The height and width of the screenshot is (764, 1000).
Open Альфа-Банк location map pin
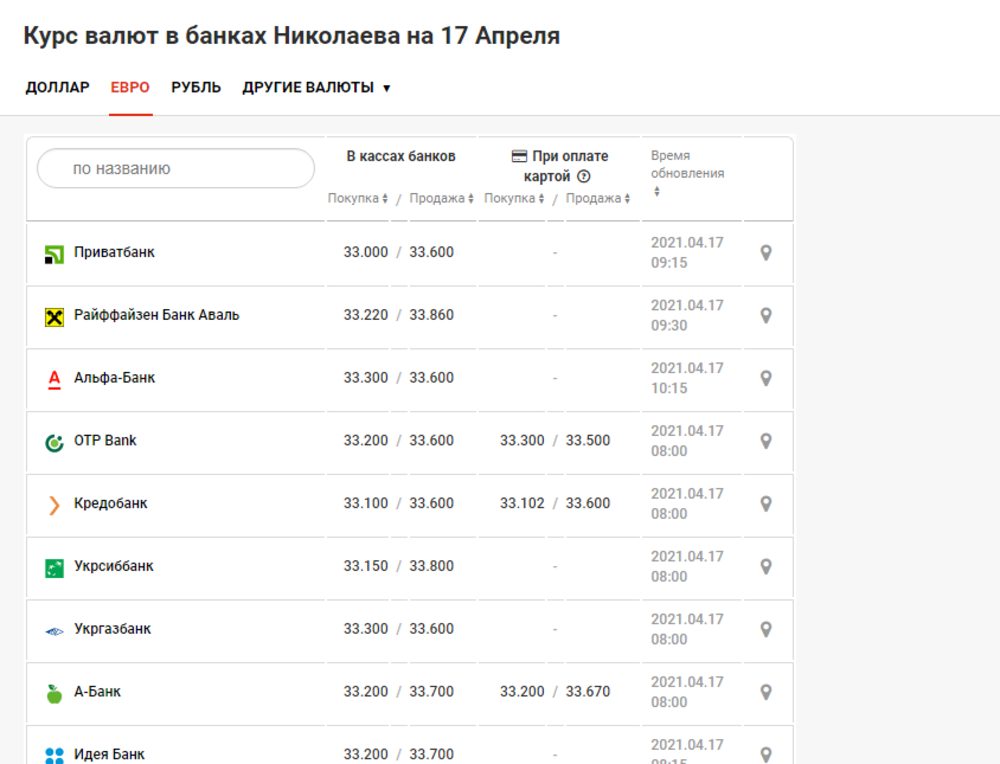click(766, 378)
